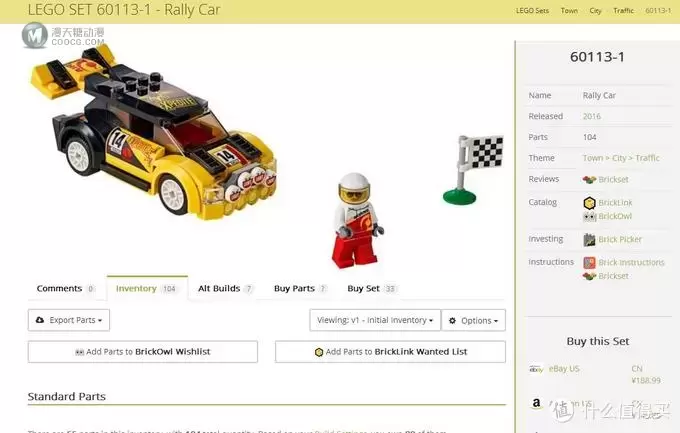Click the 104 parts count value
The image size is (680, 433).
(589, 137)
